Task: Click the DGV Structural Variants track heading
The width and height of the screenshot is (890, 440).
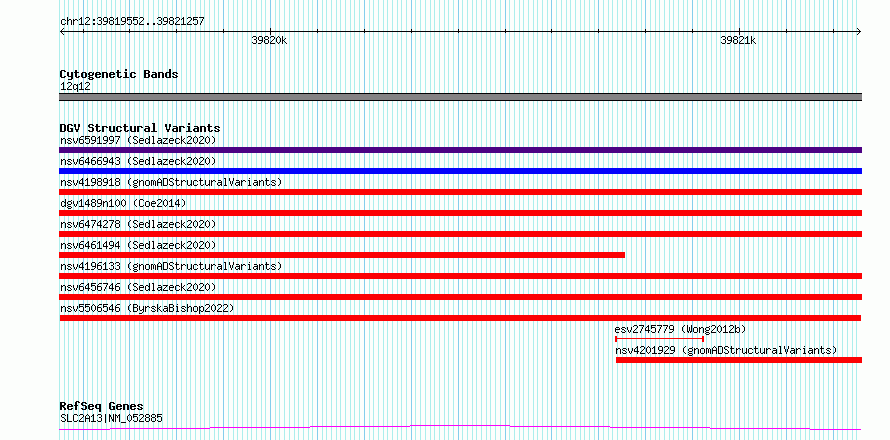Action: pyautogui.click(x=140, y=128)
